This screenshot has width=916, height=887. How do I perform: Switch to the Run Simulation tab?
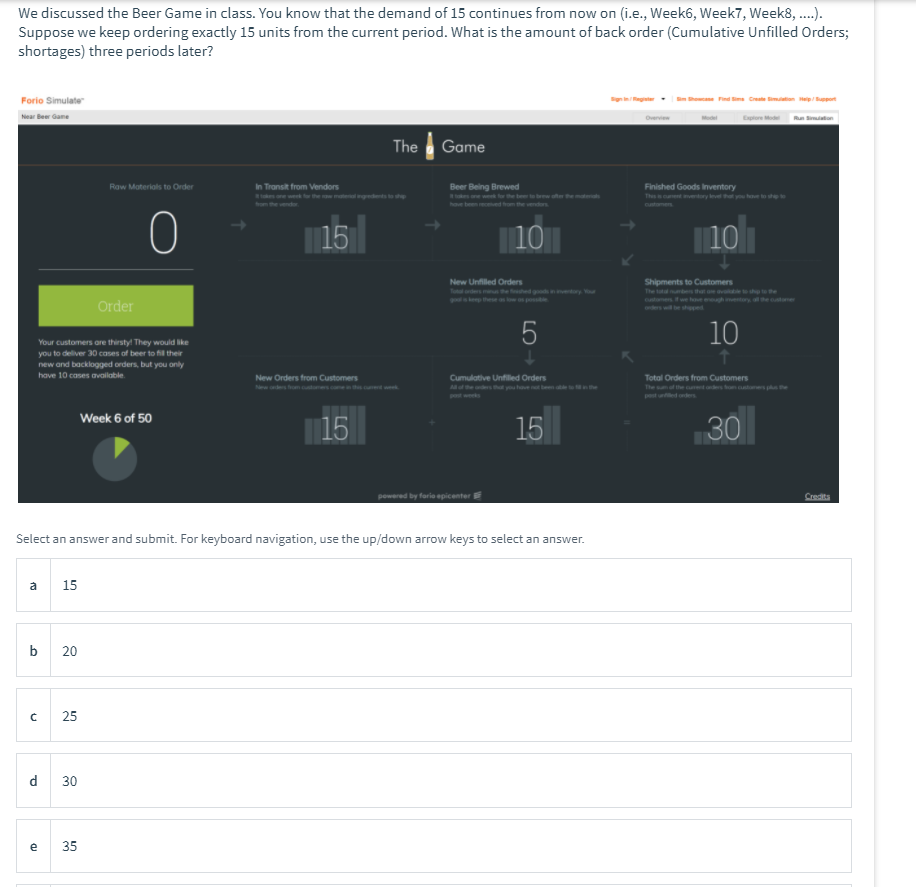pos(813,117)
